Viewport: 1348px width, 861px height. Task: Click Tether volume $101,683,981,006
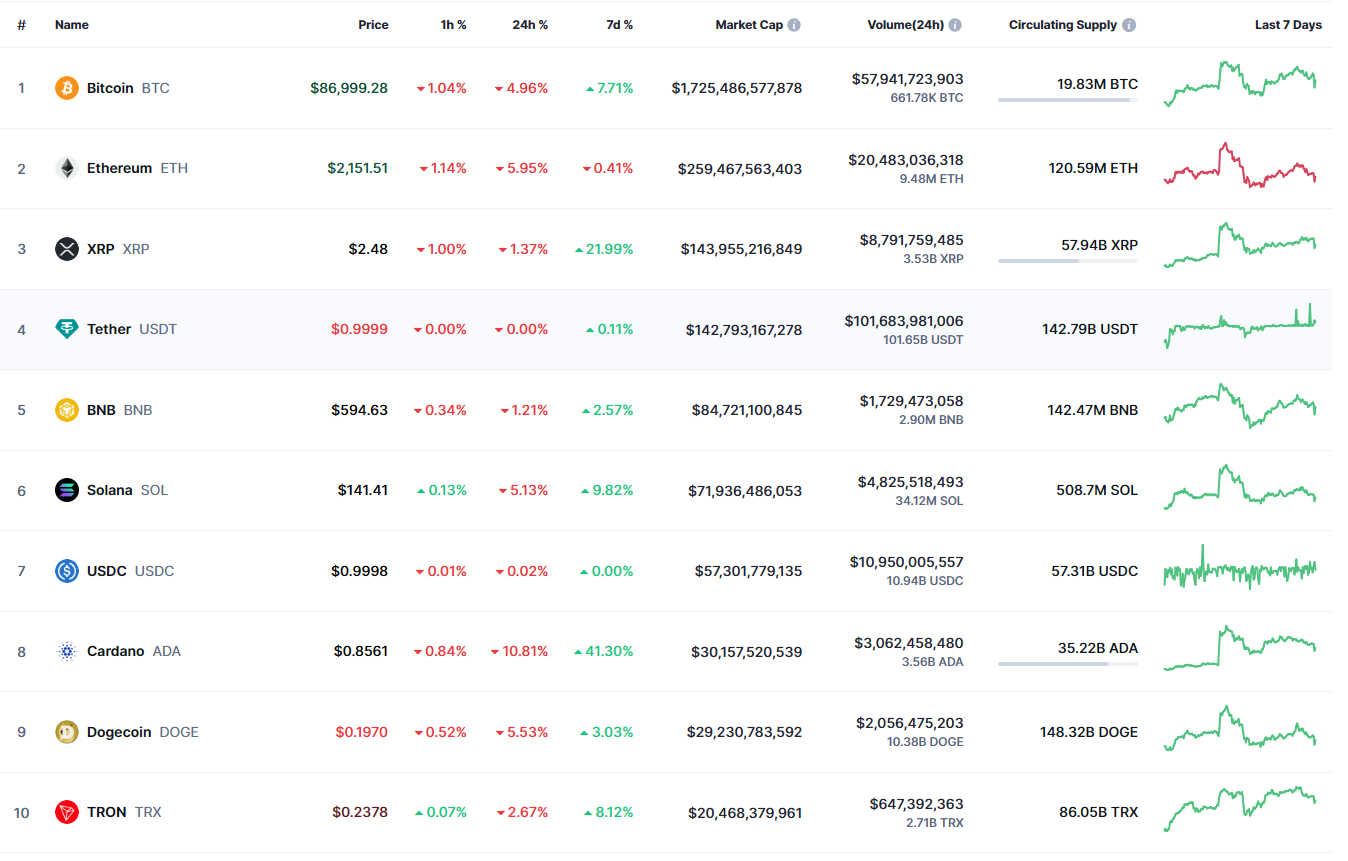click(x=904, y=321)
